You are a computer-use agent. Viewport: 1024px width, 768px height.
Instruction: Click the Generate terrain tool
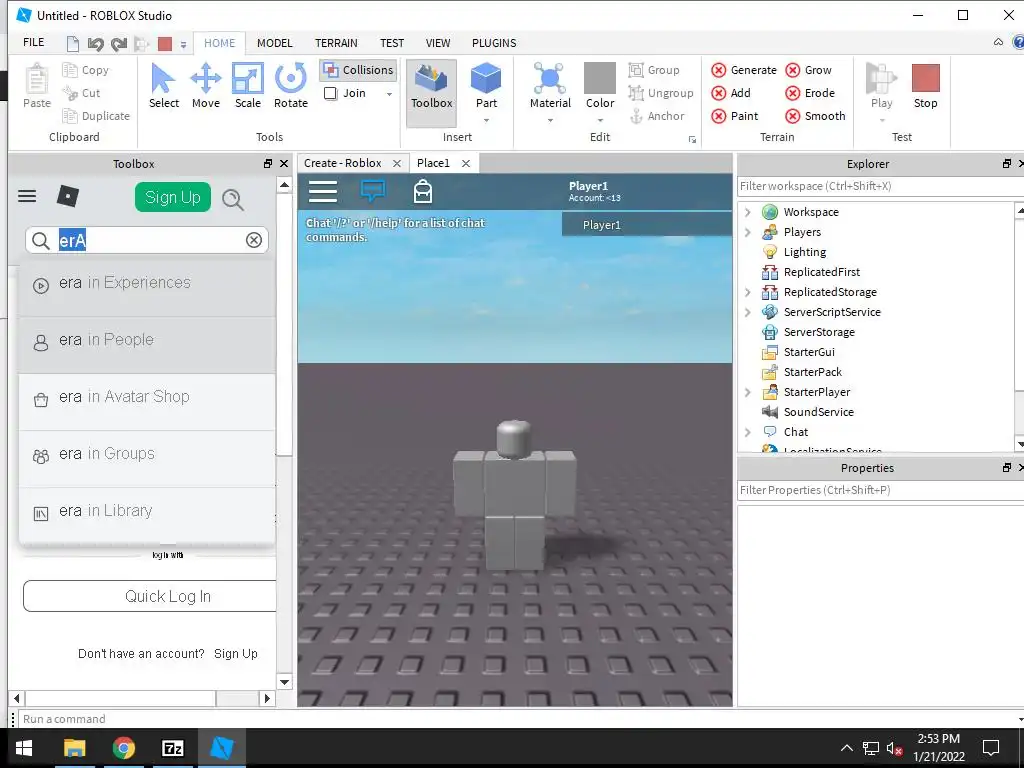[744, 70]
